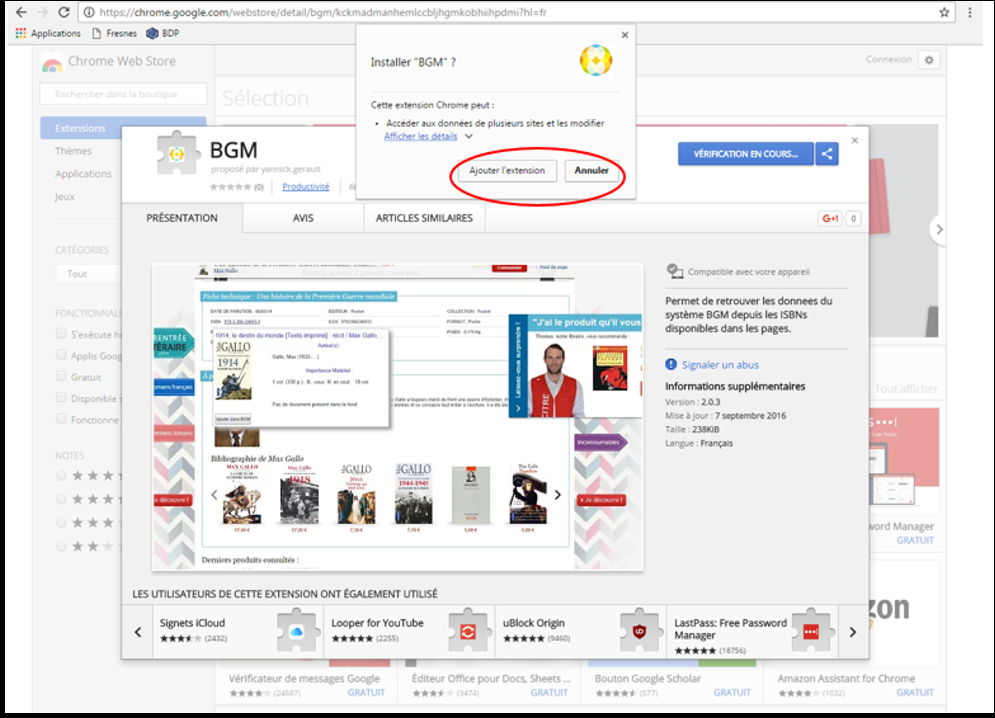Open the BDP bookmark
Screen dimensions: 995x718
163,33
